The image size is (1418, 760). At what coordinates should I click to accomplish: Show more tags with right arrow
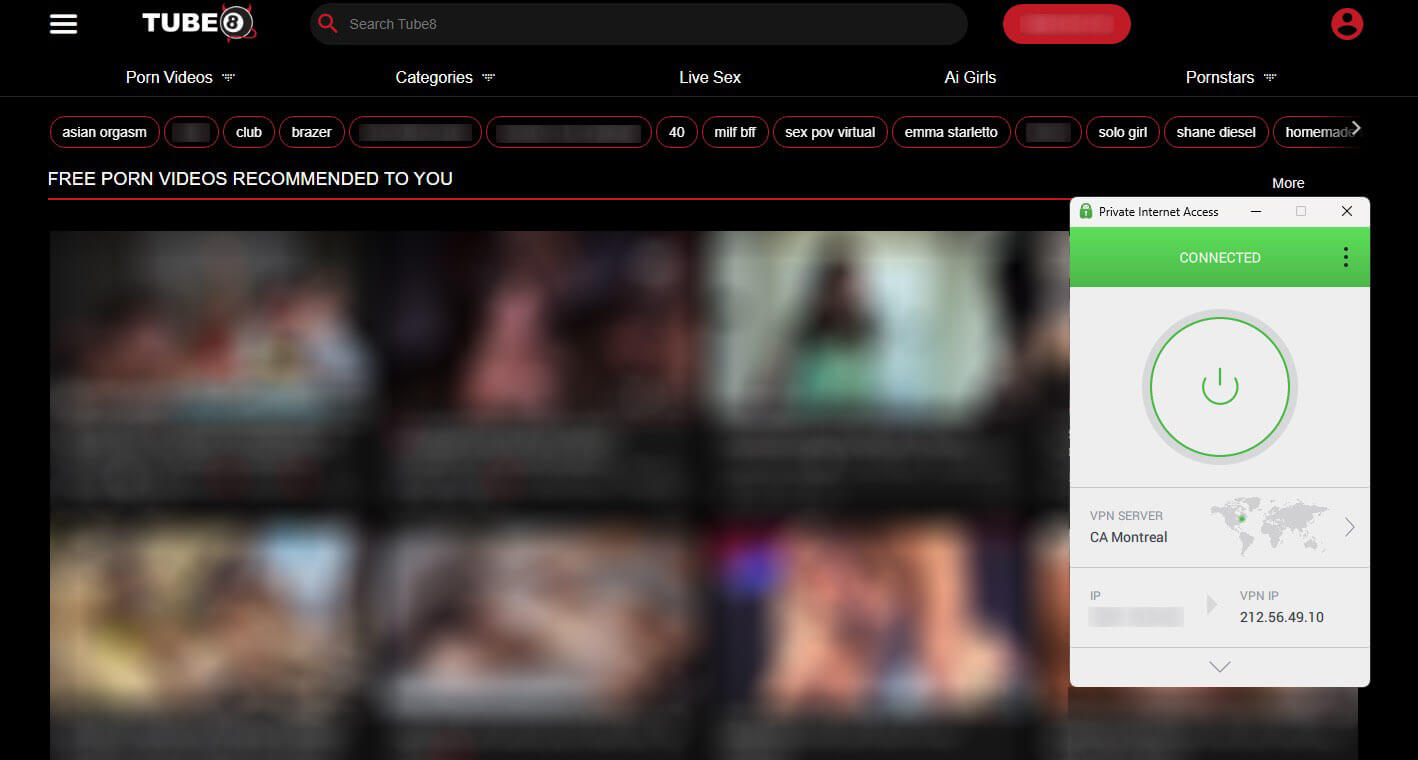1356,129
